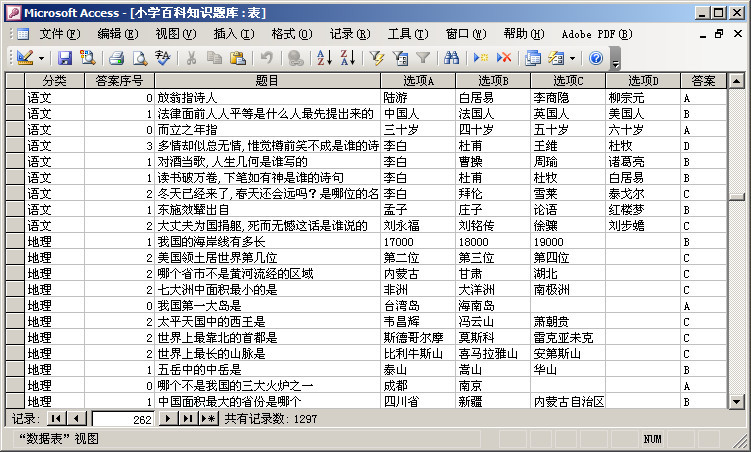This screenshot has width=751, height=452.
Task: Open the 工具(T) menu
Action: click(x=408, y=34)
